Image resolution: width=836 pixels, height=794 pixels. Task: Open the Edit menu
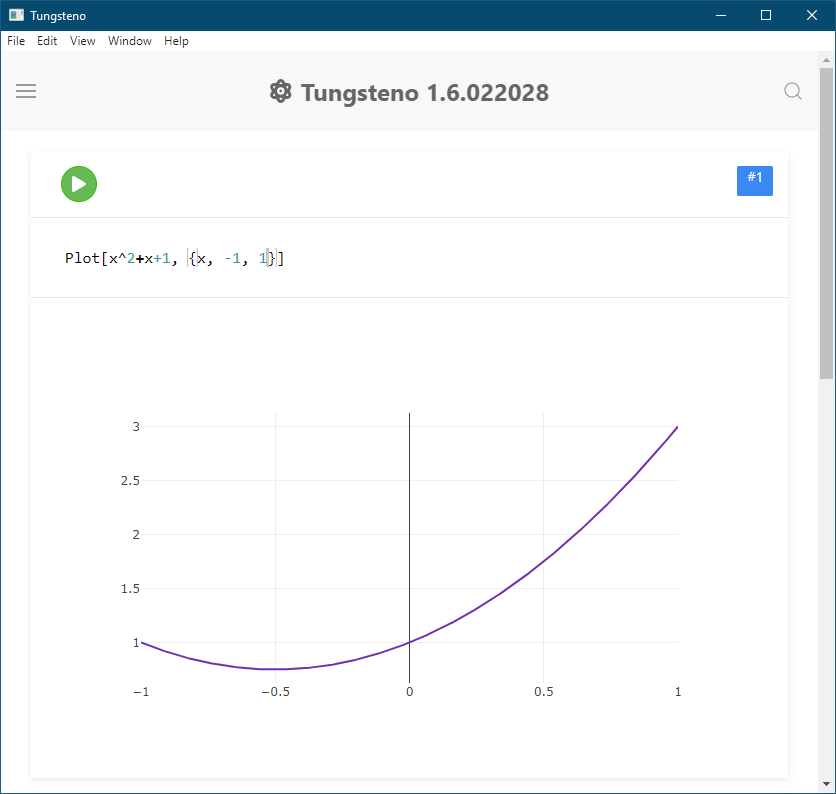(x=47, y=41)
